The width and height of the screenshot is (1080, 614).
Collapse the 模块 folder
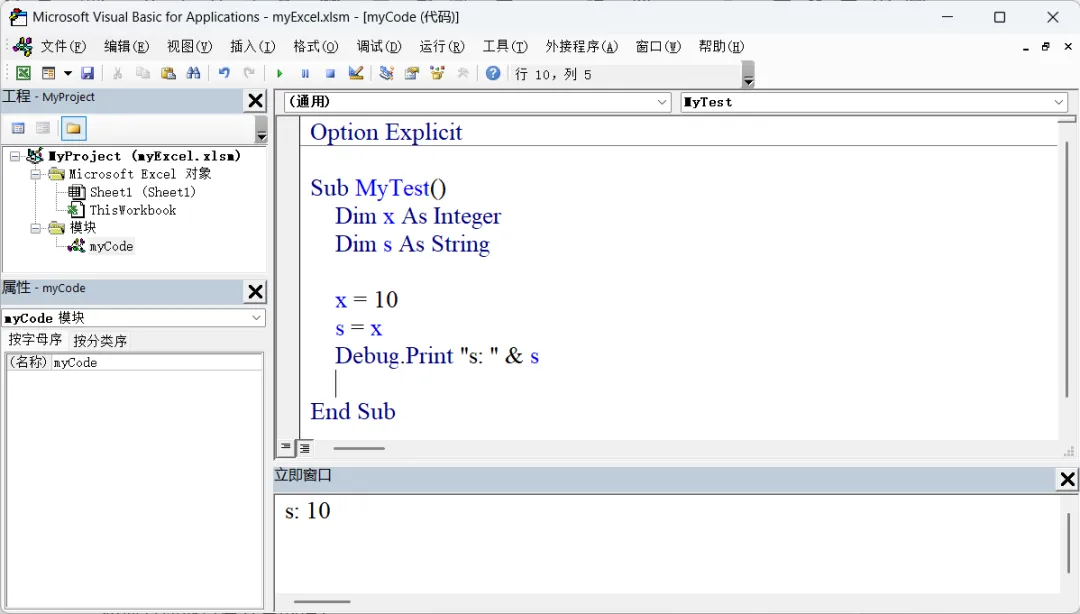[x=36, y=228]
